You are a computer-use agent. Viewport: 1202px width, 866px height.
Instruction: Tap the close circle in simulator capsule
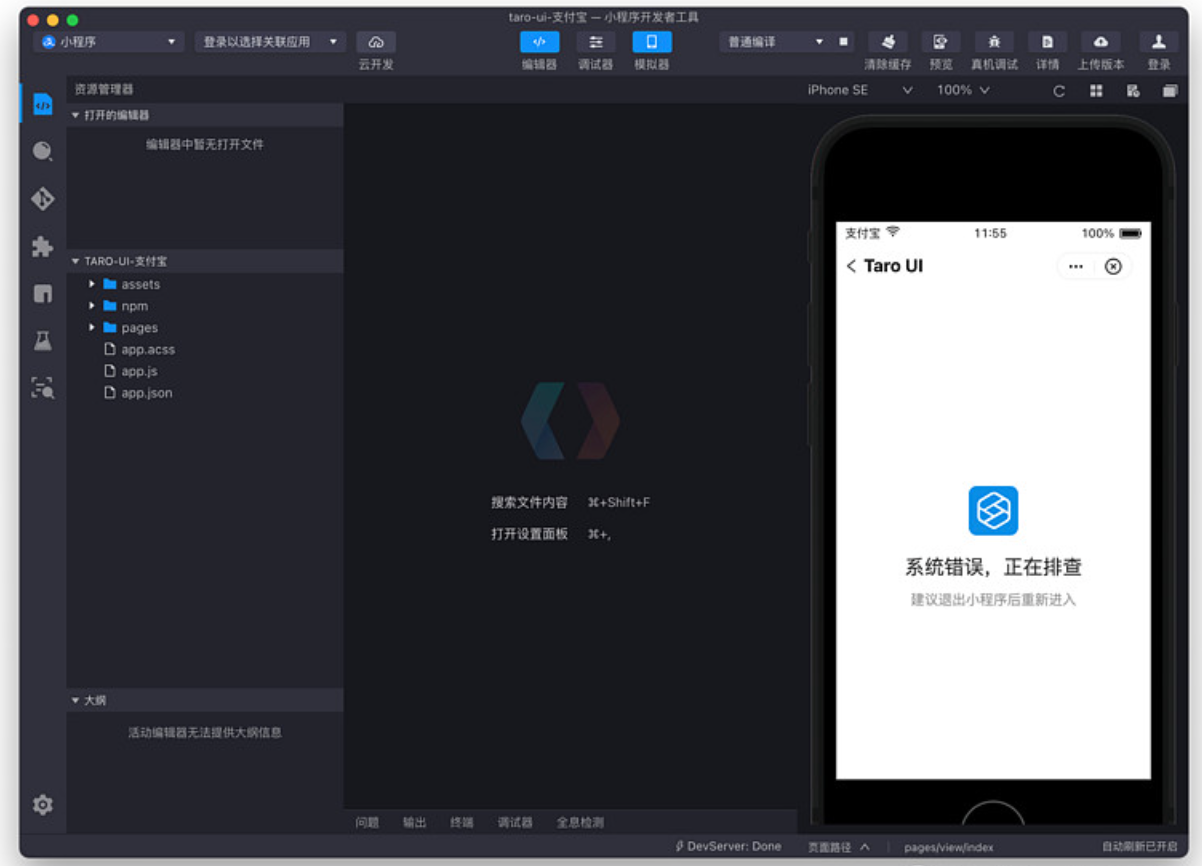click(x=1113, y=266)
